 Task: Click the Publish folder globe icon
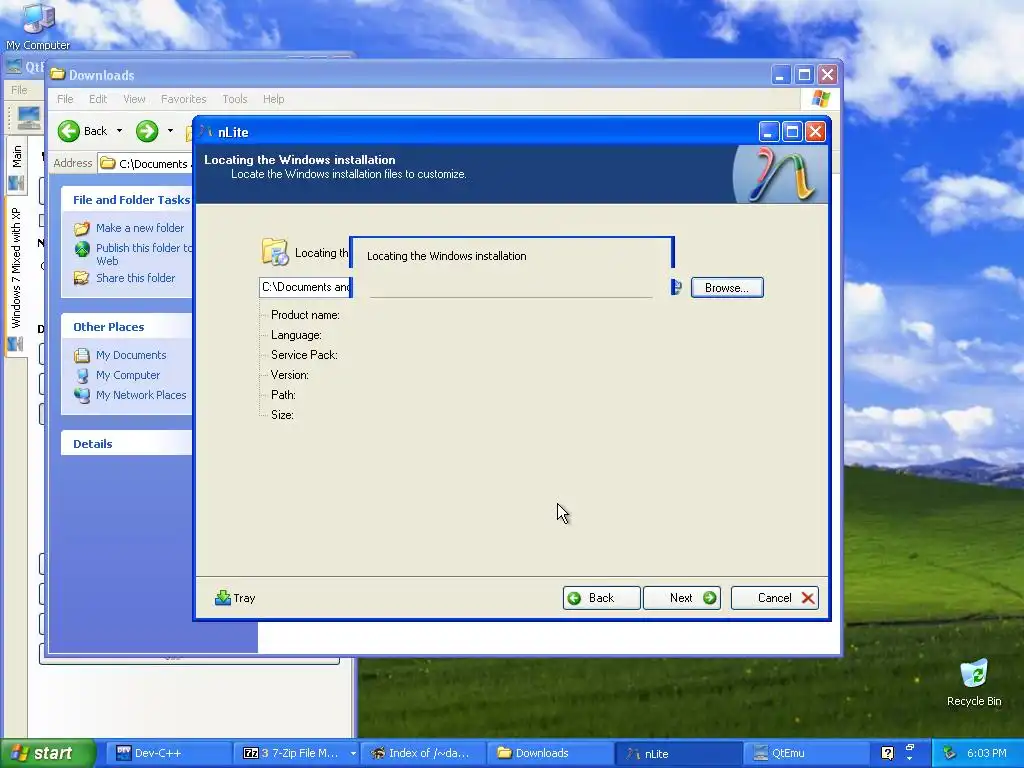pyautogui.click(x=82, y=249)
